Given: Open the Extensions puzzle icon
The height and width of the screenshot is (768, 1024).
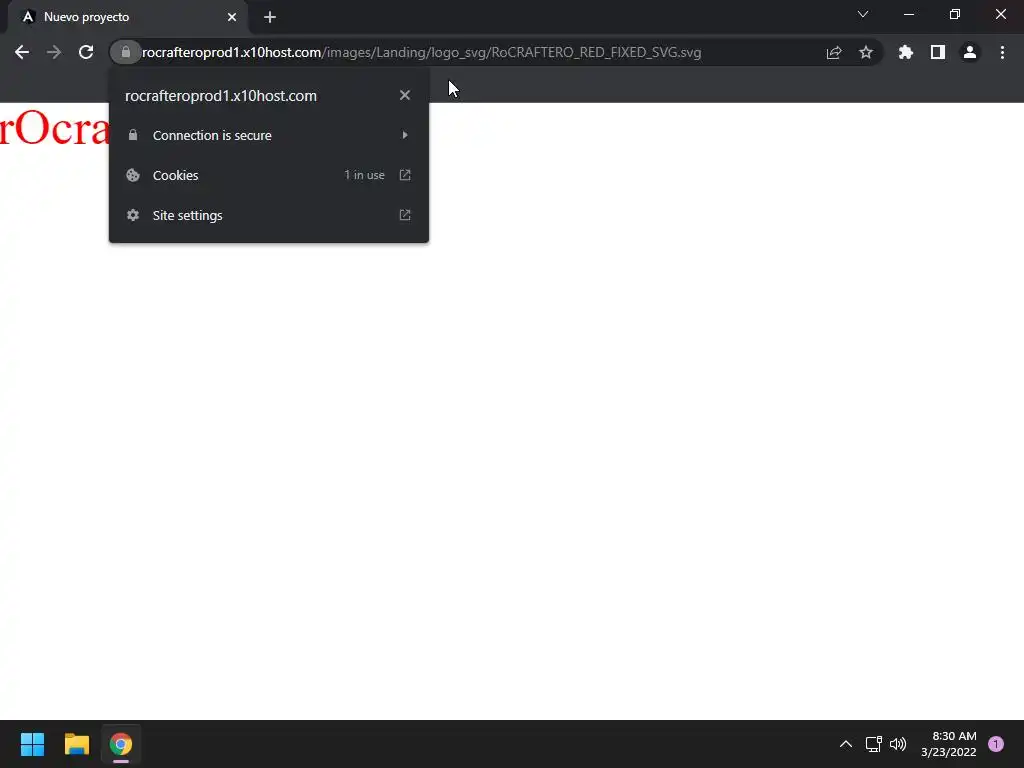Looking at the screenshot, I should pos(906,52).
